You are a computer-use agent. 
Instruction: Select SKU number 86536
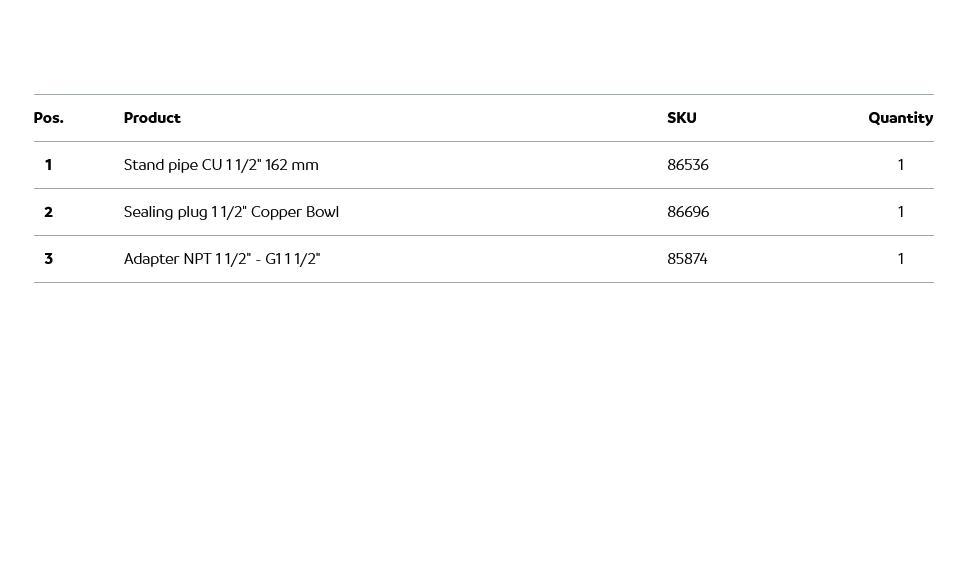pyautogui.click(x=688, y=165)
